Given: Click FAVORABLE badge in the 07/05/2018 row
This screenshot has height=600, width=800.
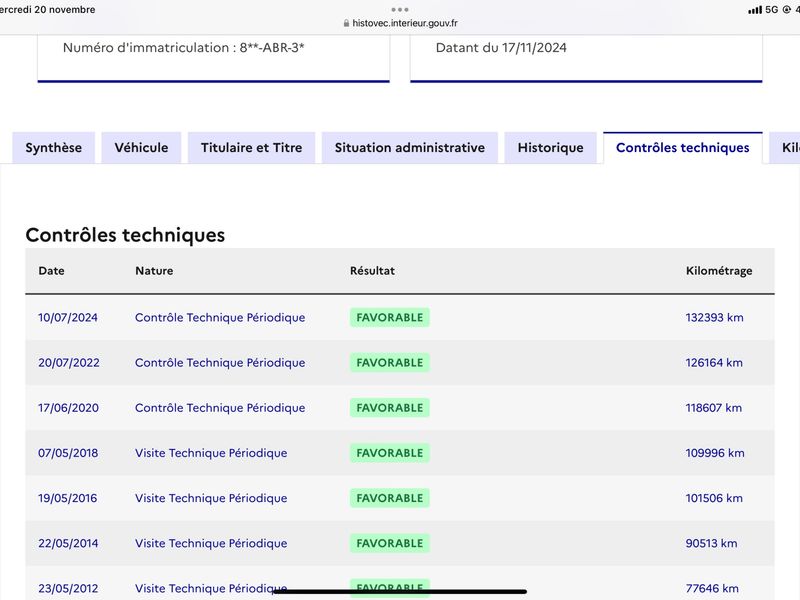Looking at the screenshot, I should coord(390,453).
